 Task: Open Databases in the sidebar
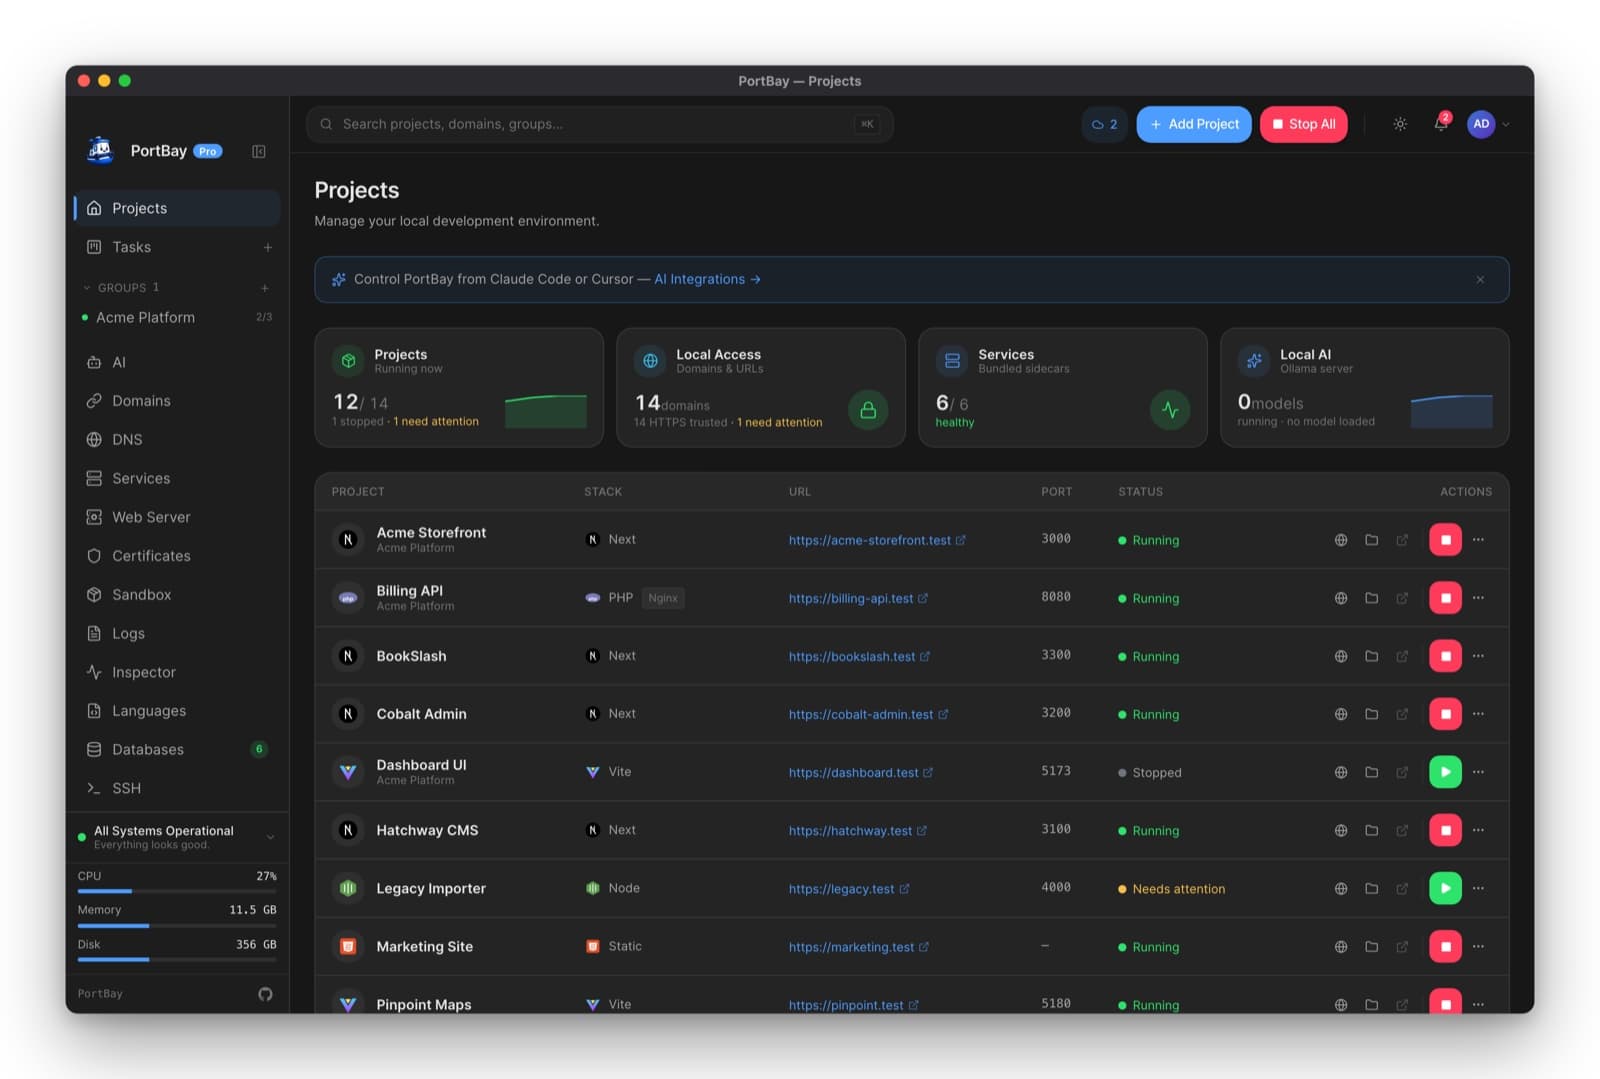coord(177,750)
